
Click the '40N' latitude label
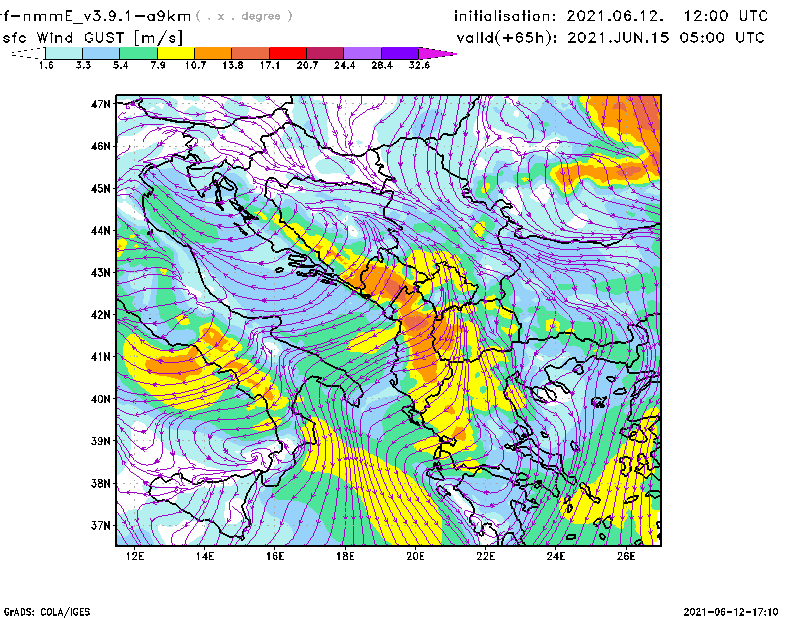click(101, 399)
